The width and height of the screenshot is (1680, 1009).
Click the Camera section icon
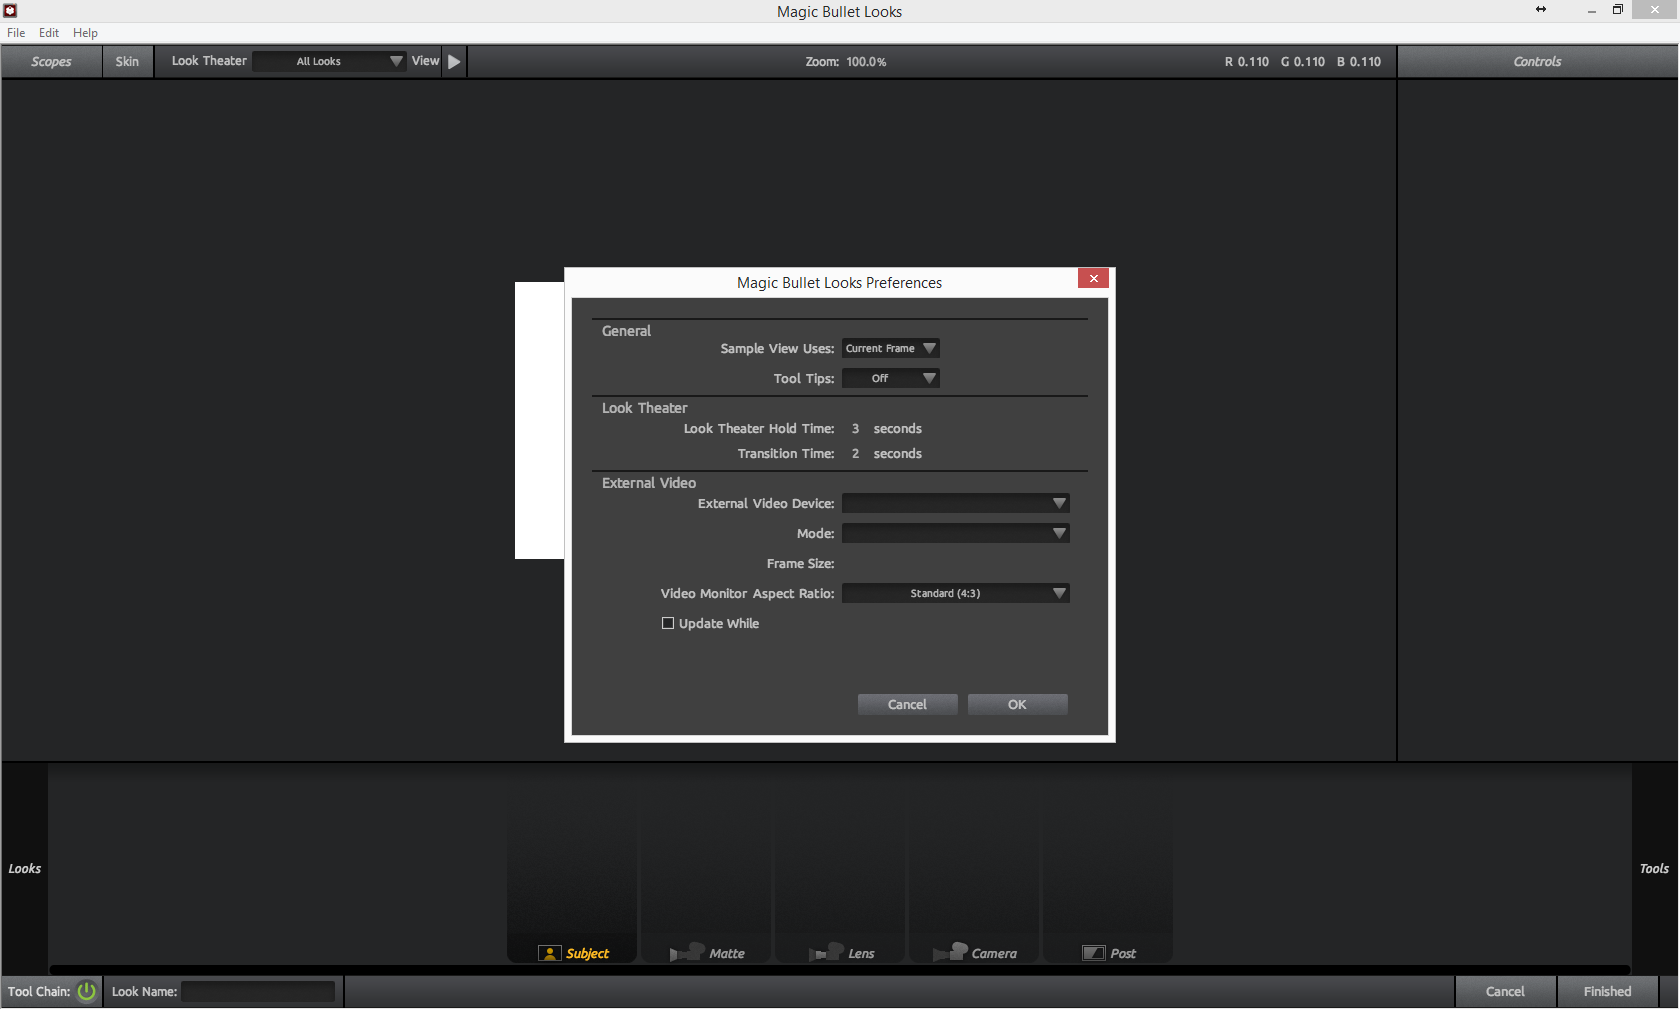pyautogui.click(x=951, y=952)
